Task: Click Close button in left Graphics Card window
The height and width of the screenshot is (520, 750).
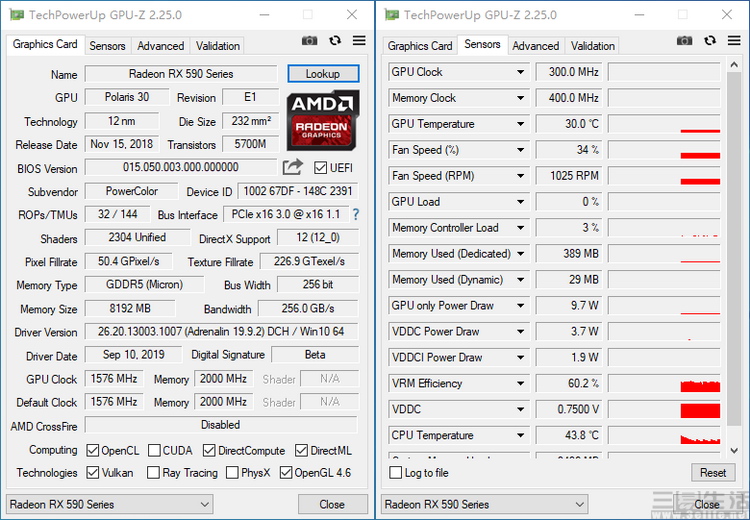Action: 332,504
